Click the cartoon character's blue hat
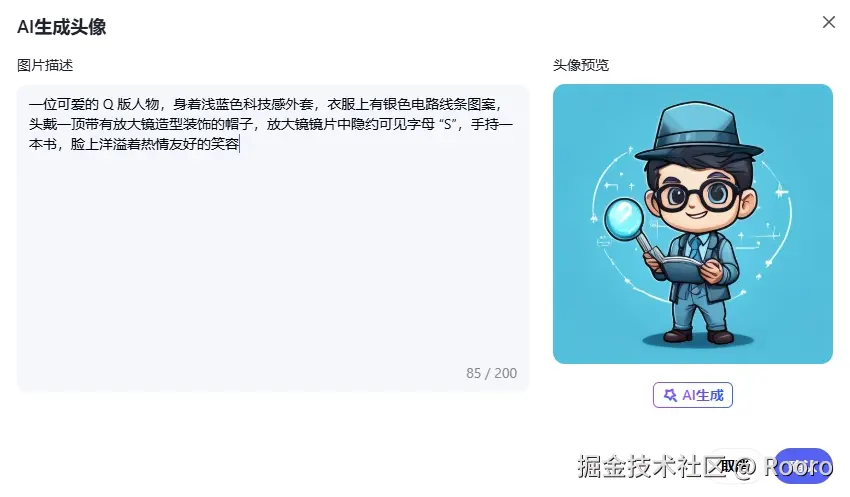Screen dimensions: 850x497 click(x=698, y=133)
